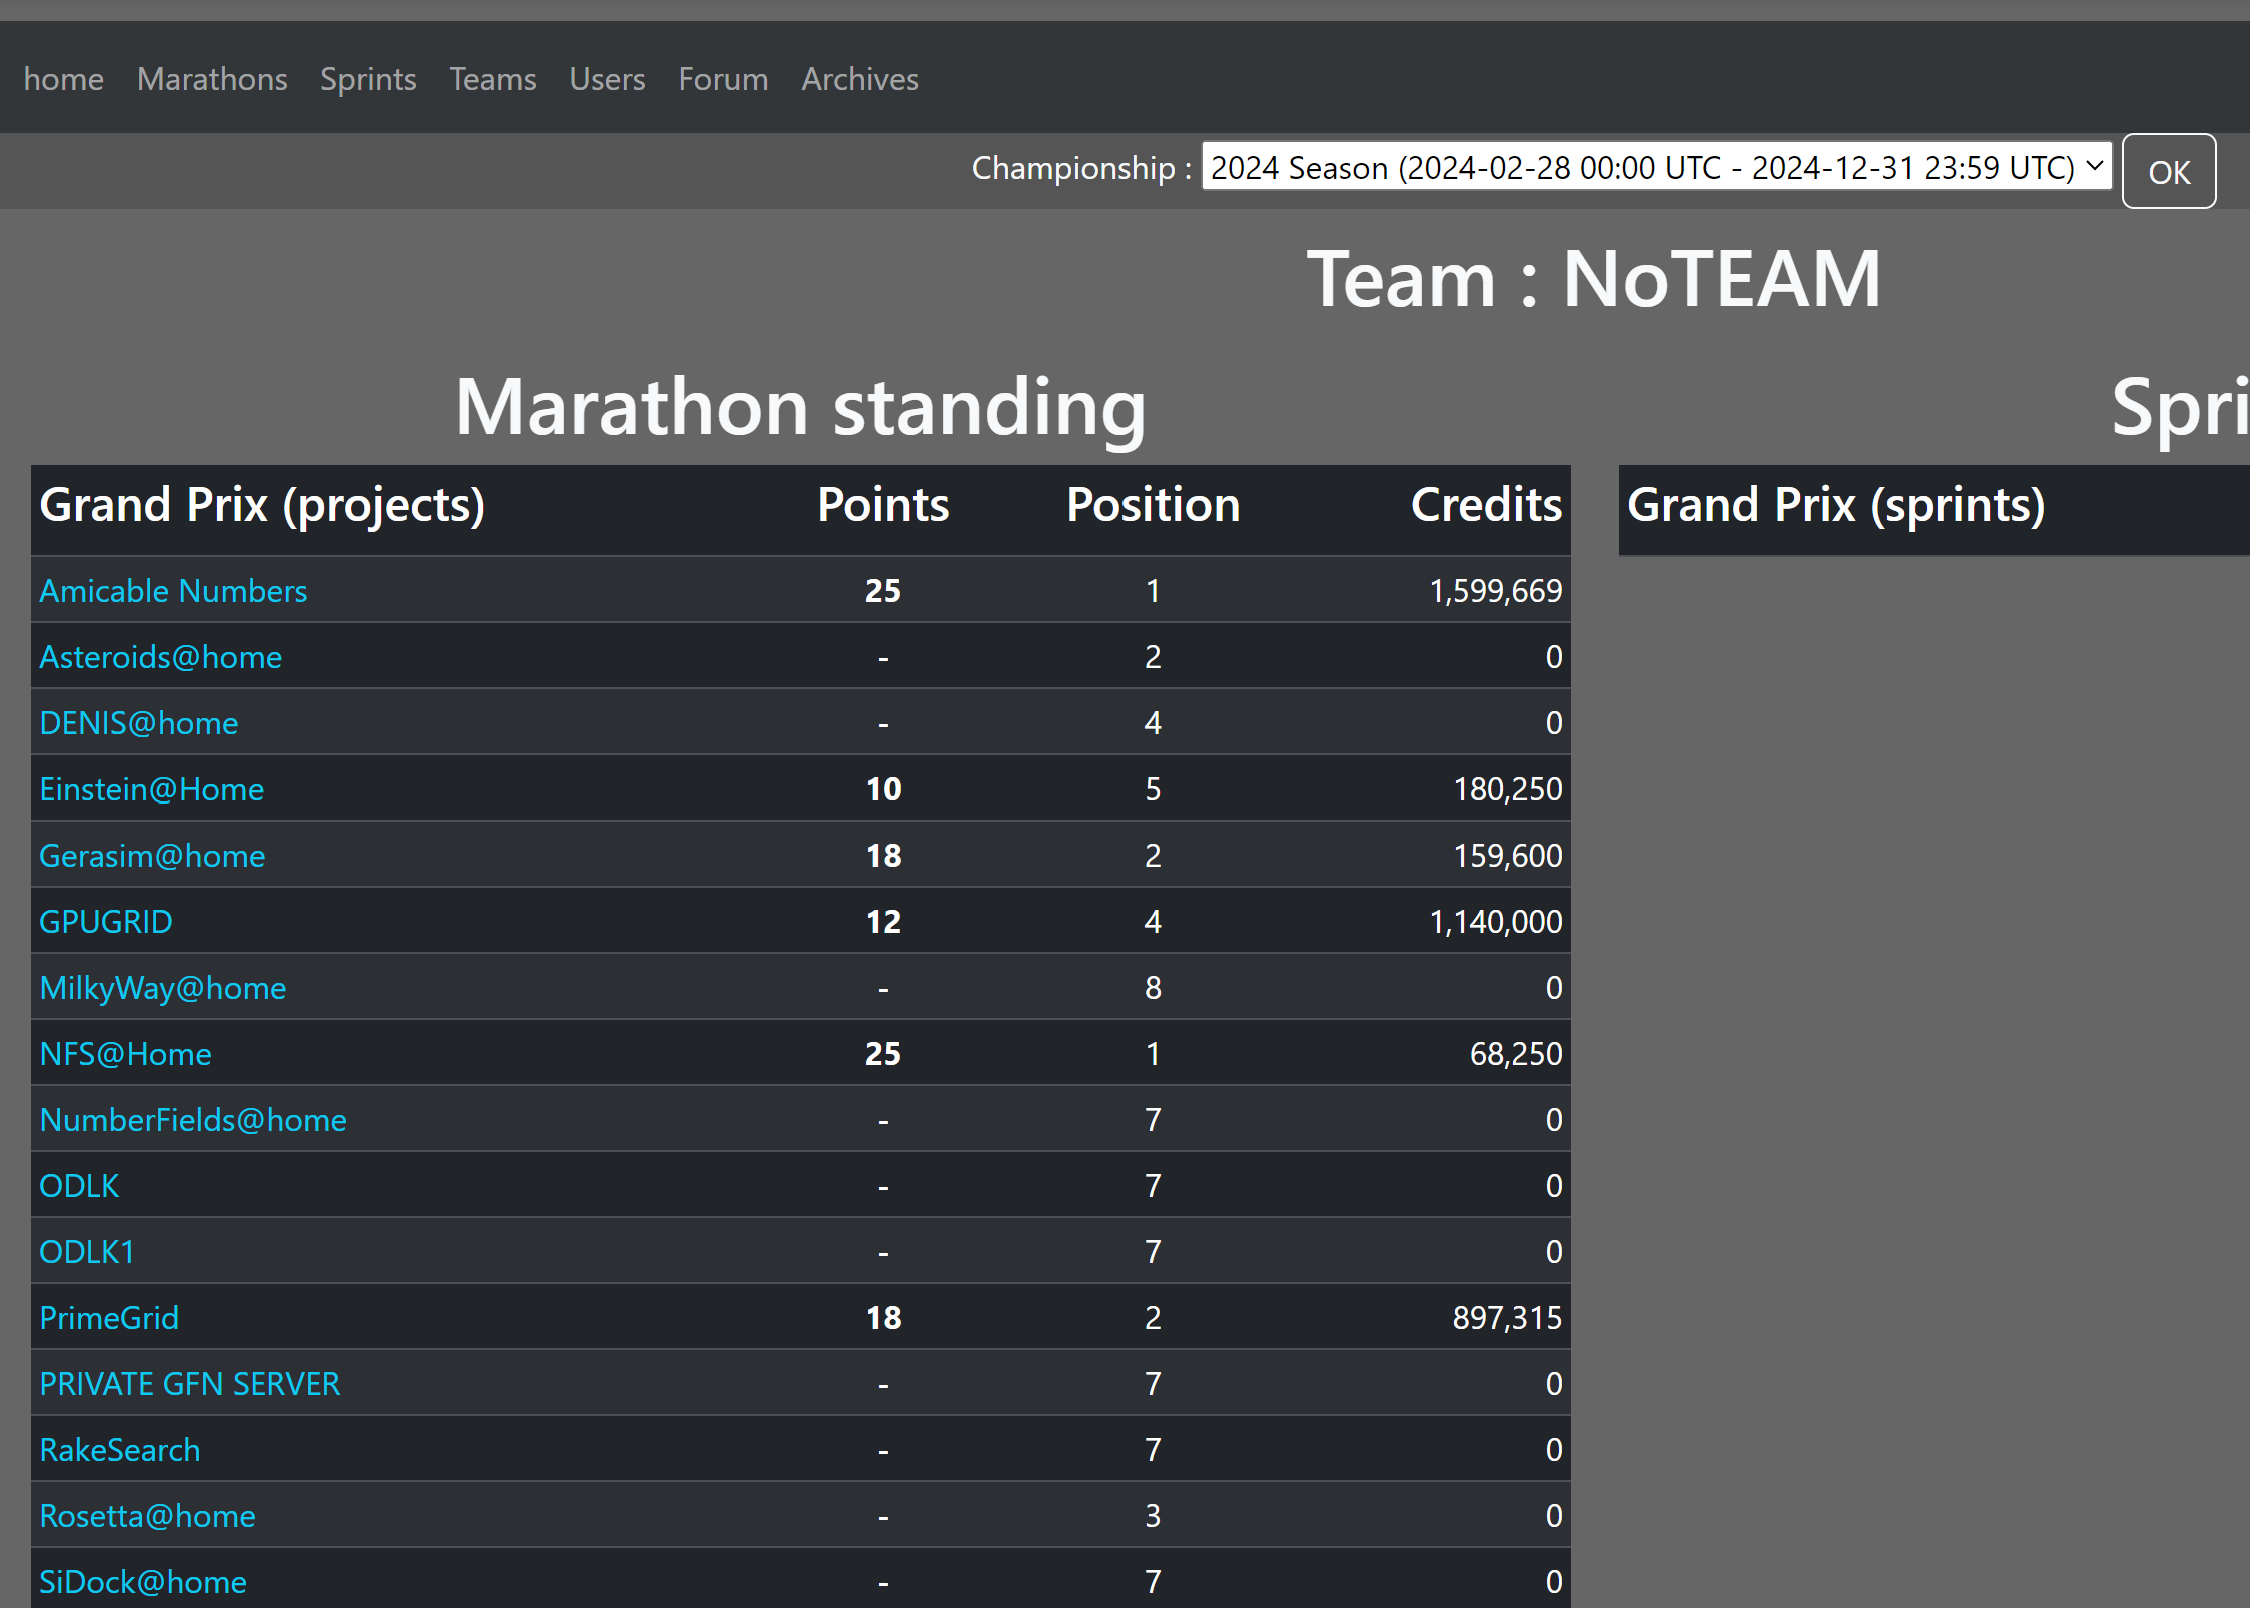This screenshot has height=1608, width=2250.
Task: Navigate to the Teams page
Action: click(x=492, y=79)
